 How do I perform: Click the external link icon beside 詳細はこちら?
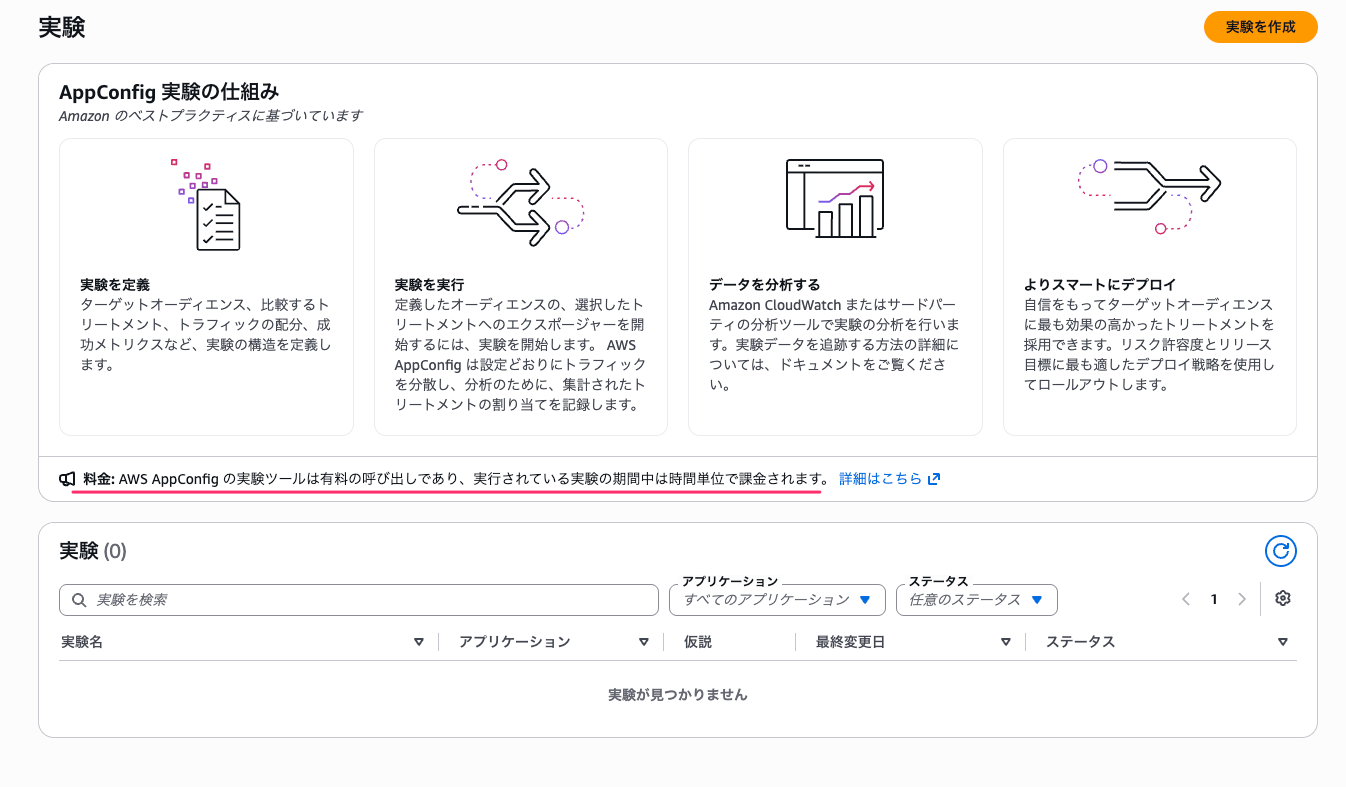point(934,479)
